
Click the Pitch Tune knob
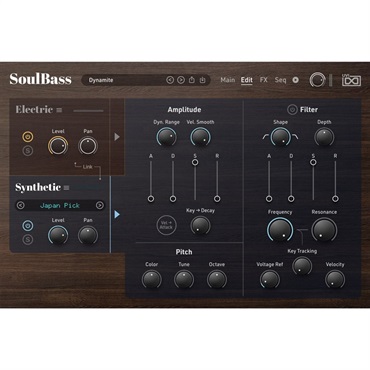[x=184, y=279]
